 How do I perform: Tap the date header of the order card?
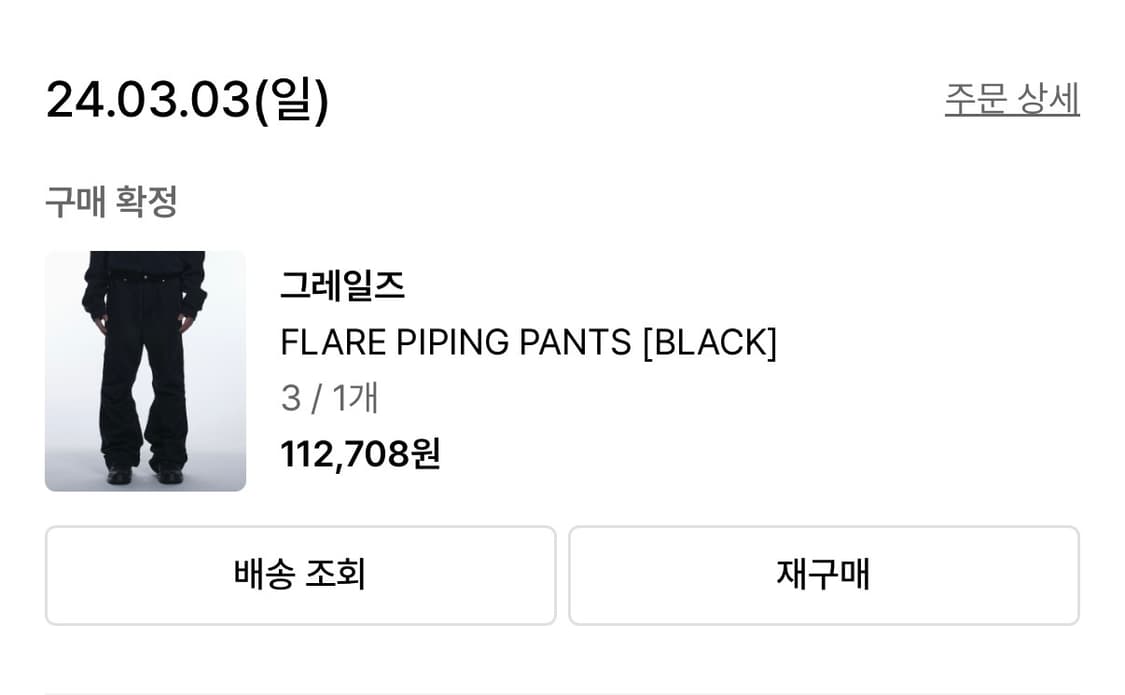[187, 99]
